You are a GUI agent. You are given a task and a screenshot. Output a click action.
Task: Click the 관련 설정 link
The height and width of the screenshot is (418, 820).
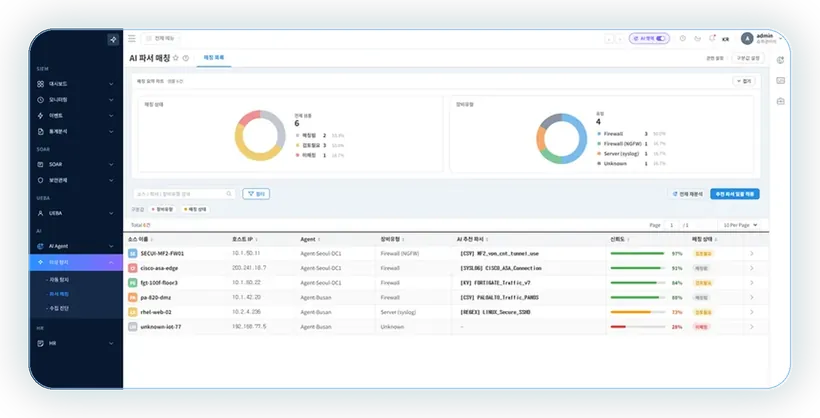click(715, 58)
